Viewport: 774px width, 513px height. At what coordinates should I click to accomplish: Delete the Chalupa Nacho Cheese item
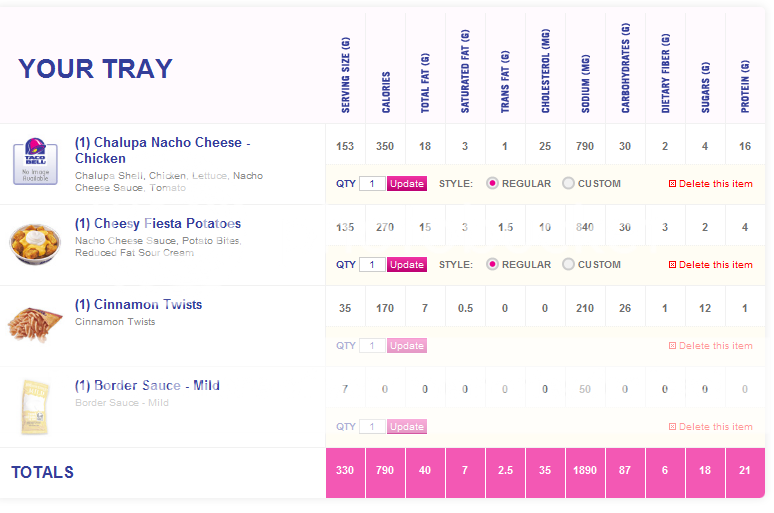click(x=710, y=184)
